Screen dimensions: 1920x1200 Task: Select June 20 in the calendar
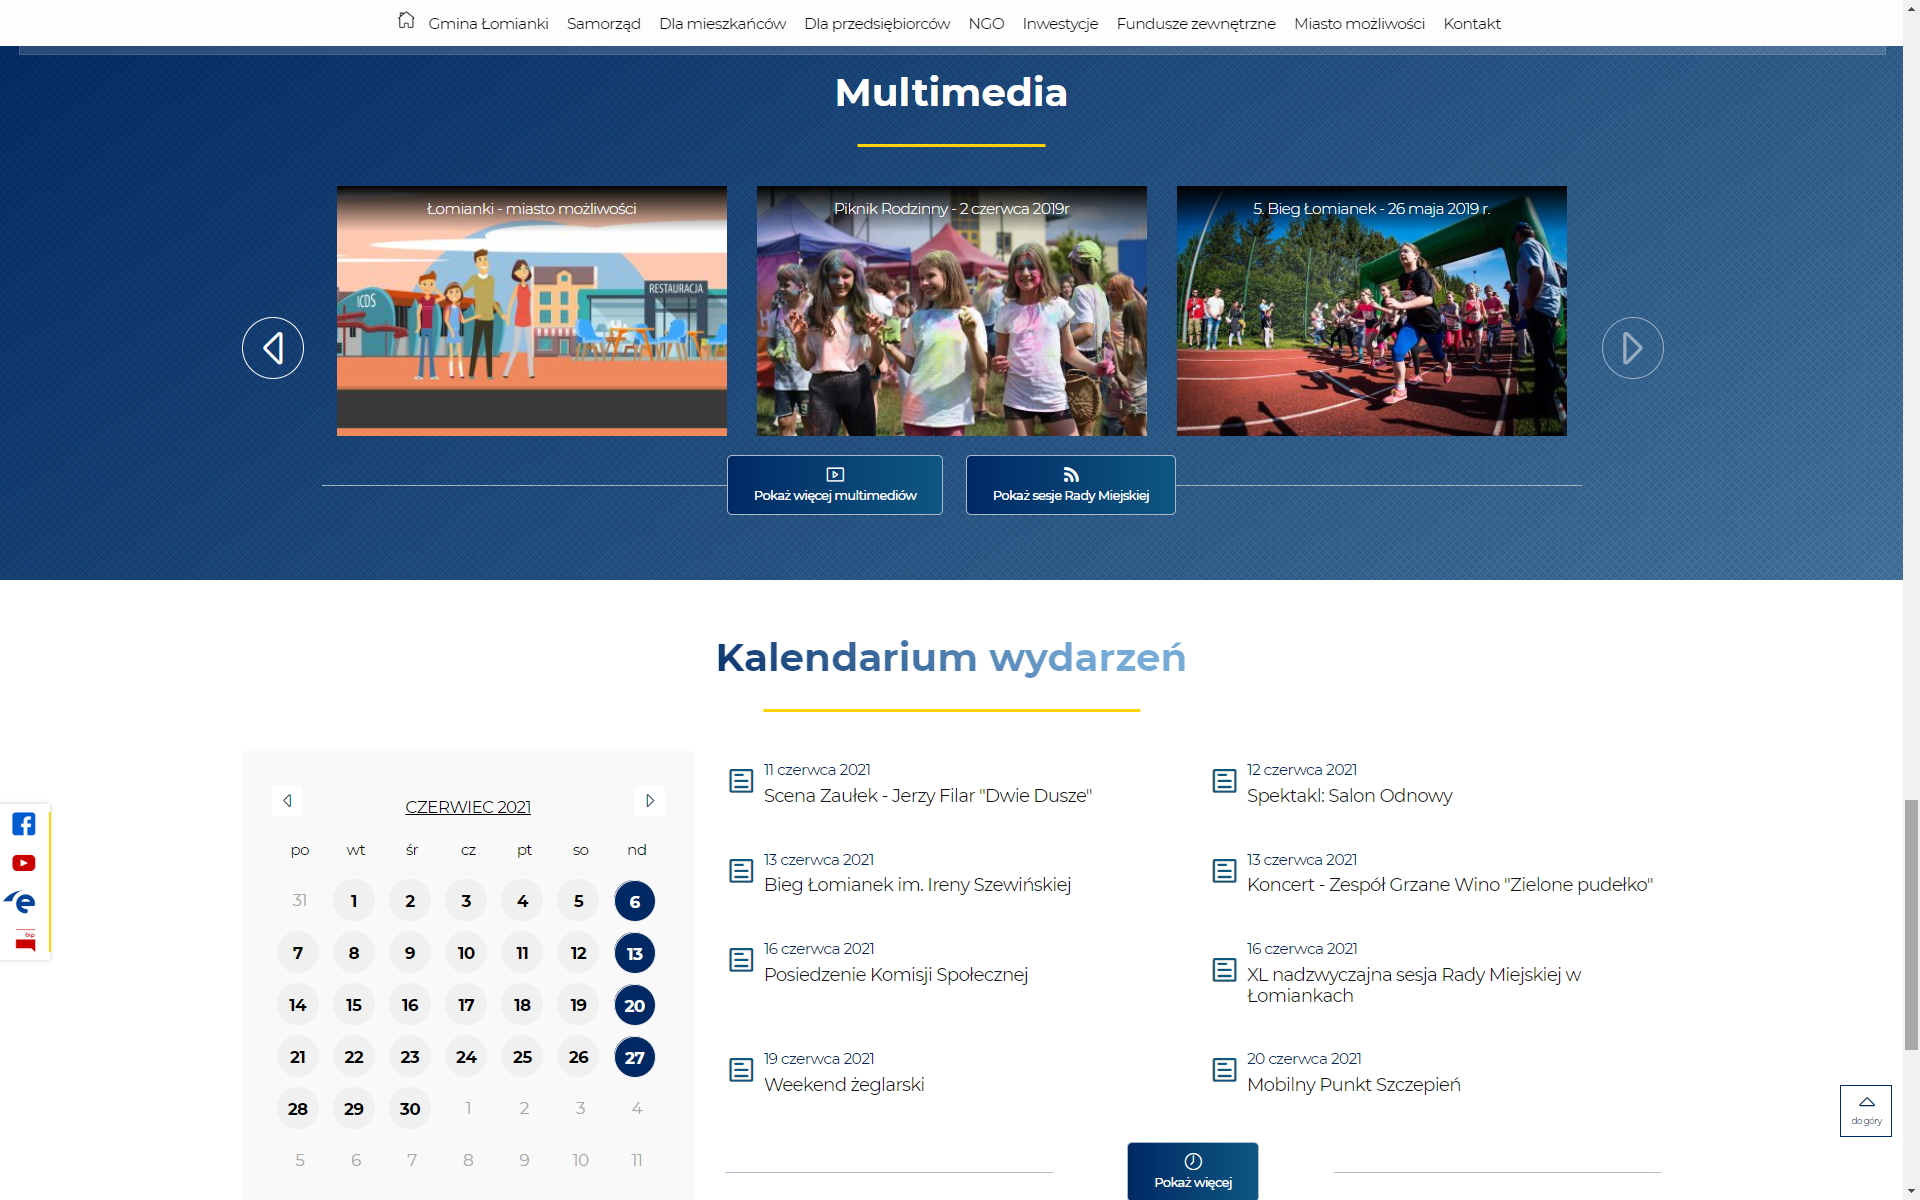point(635,1005)
